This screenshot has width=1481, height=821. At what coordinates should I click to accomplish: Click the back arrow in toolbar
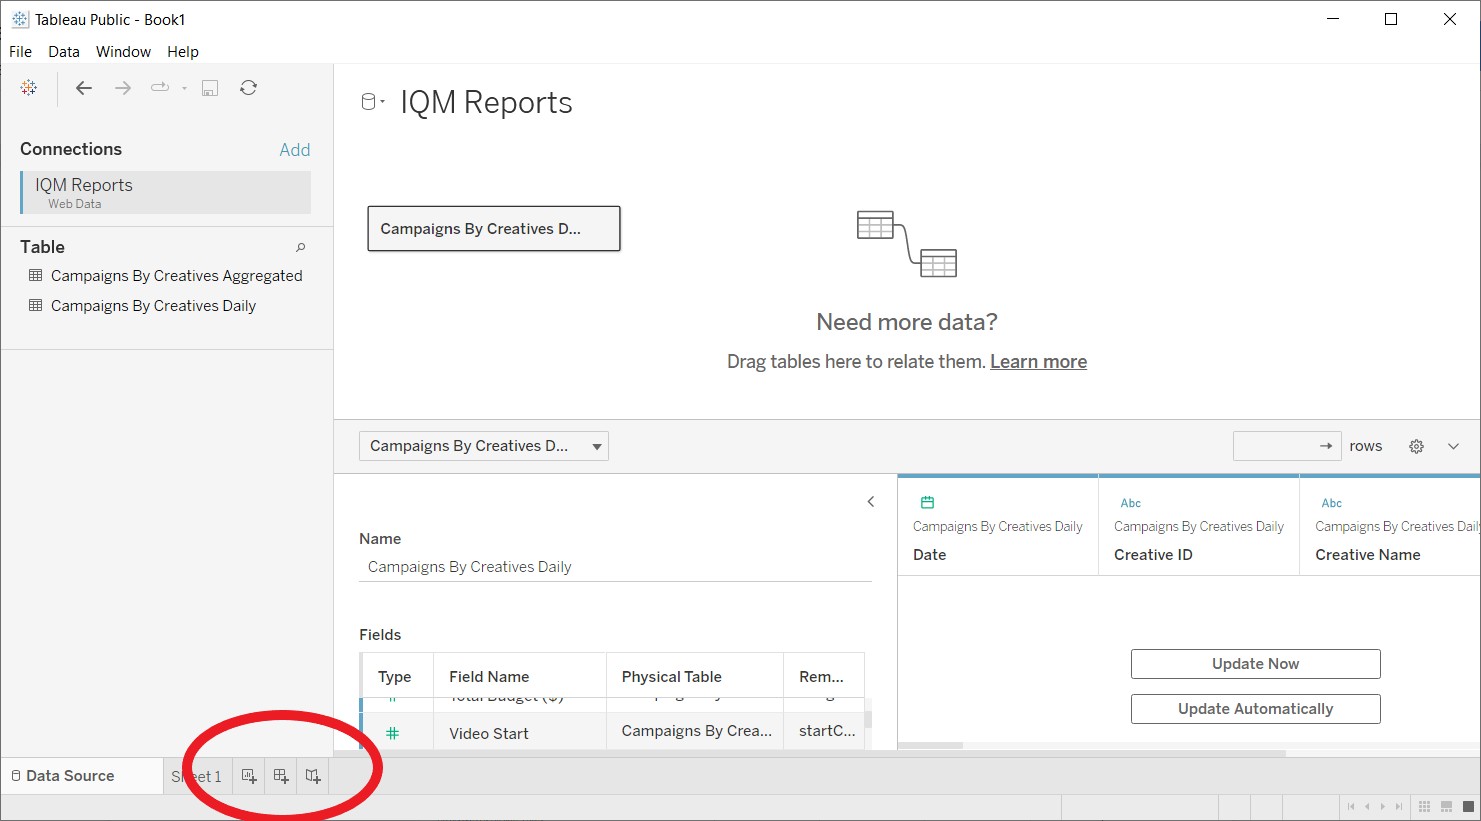click(84, 88)
